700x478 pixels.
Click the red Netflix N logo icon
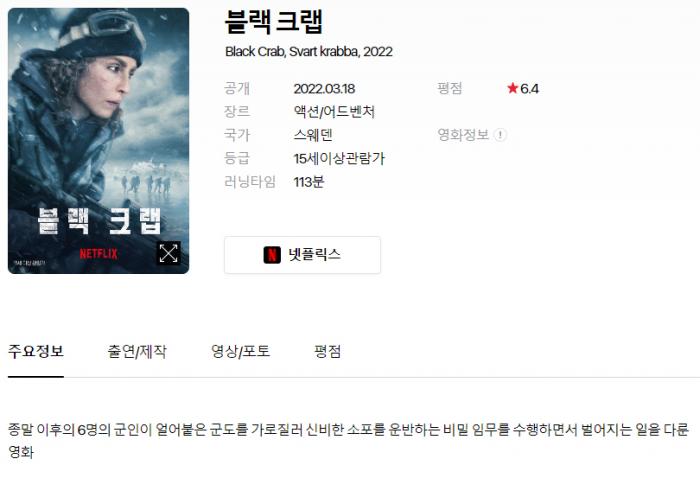coord(272,255)
